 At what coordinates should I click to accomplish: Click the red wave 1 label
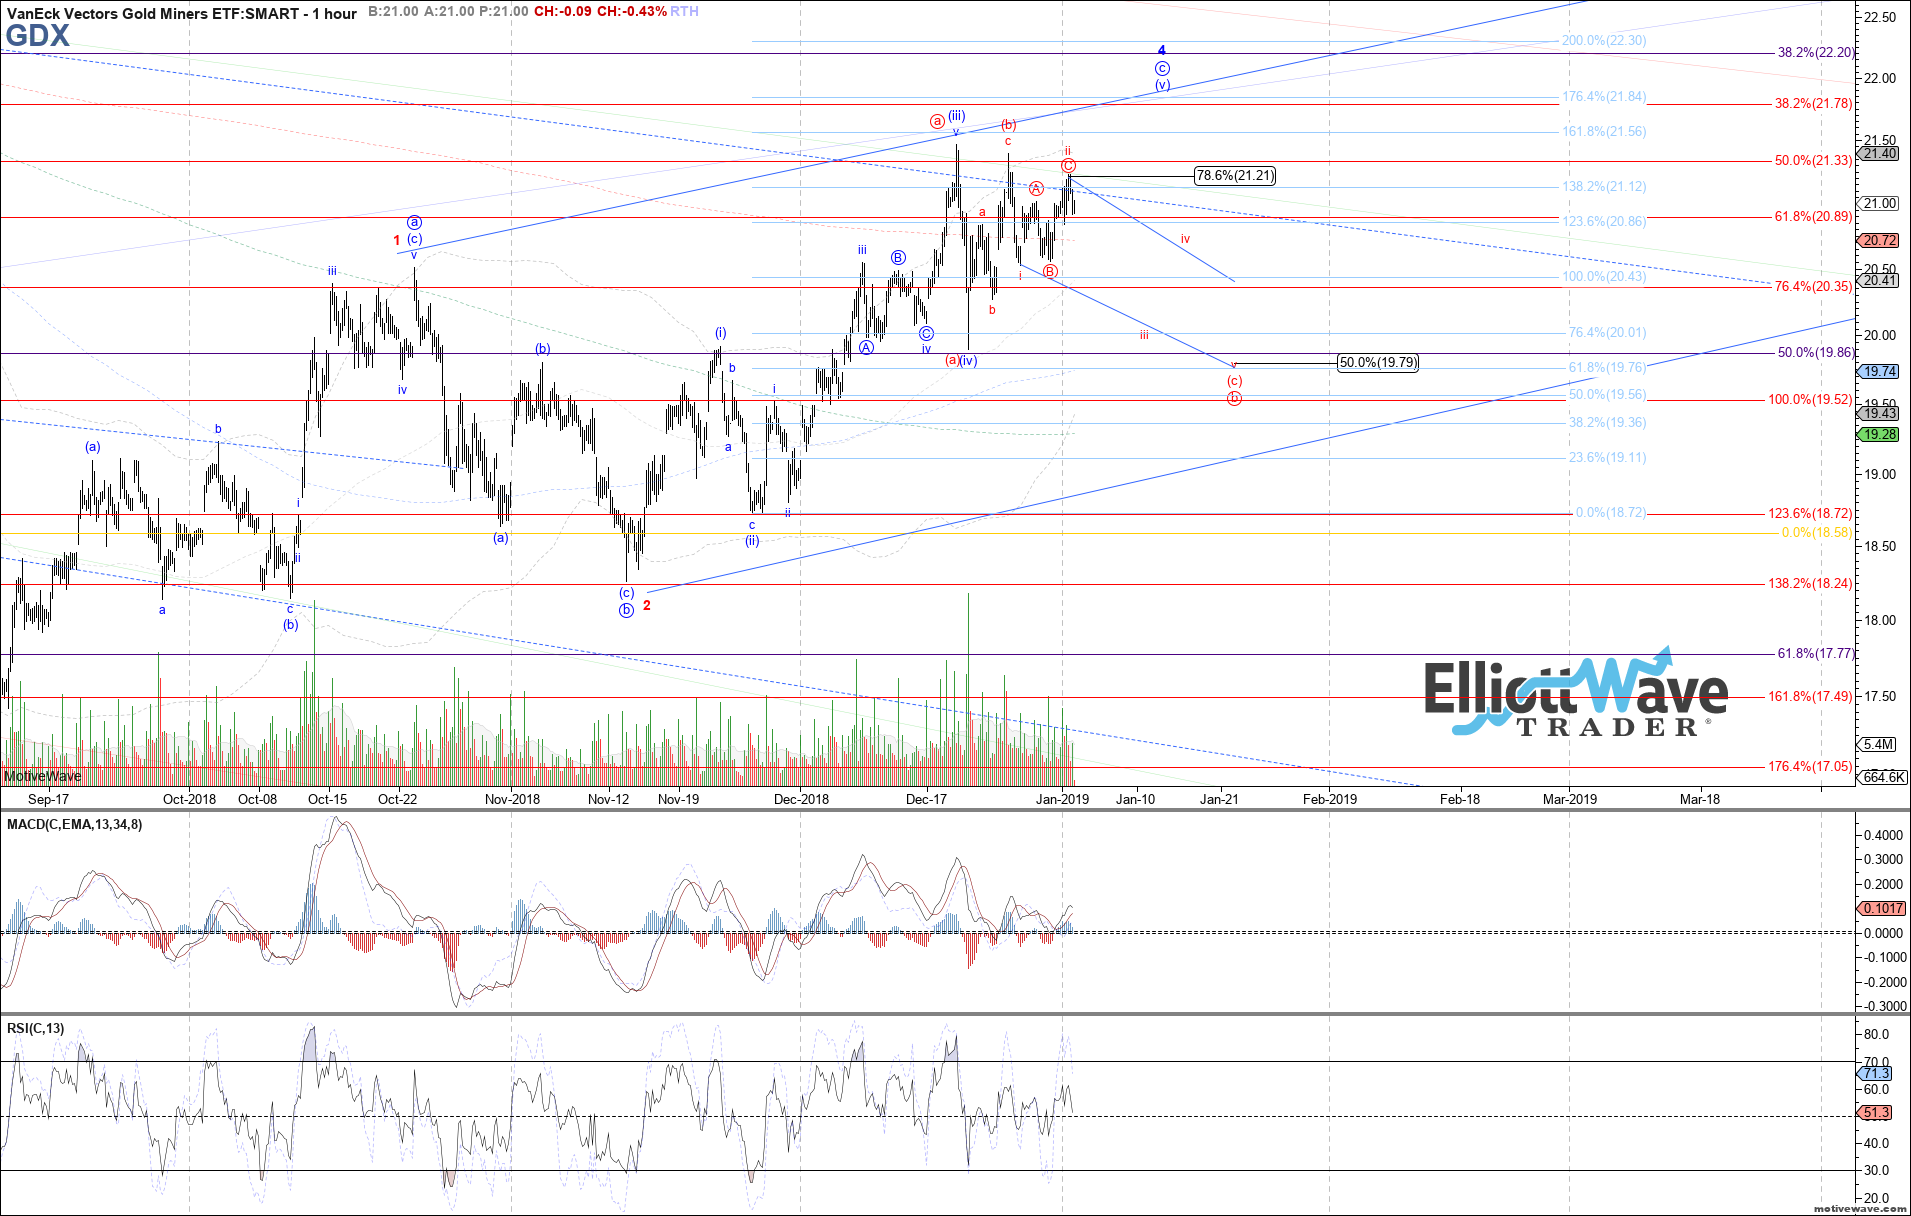[x=397, y=240]
